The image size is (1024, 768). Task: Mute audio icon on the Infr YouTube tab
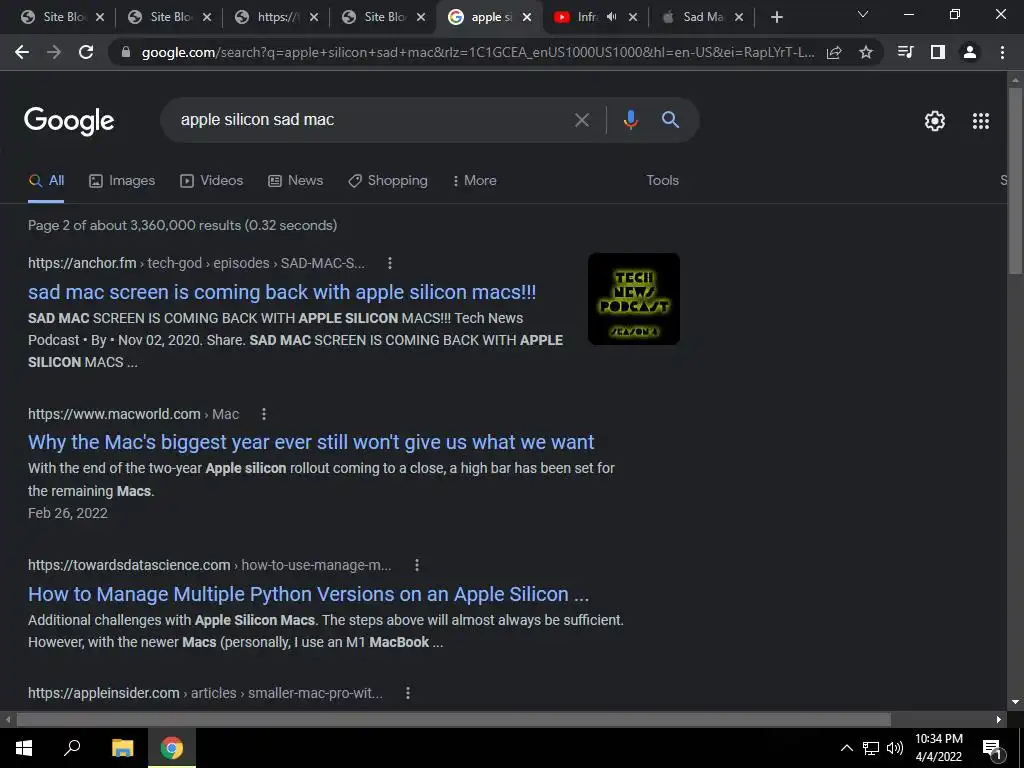[x=611, y=17]
